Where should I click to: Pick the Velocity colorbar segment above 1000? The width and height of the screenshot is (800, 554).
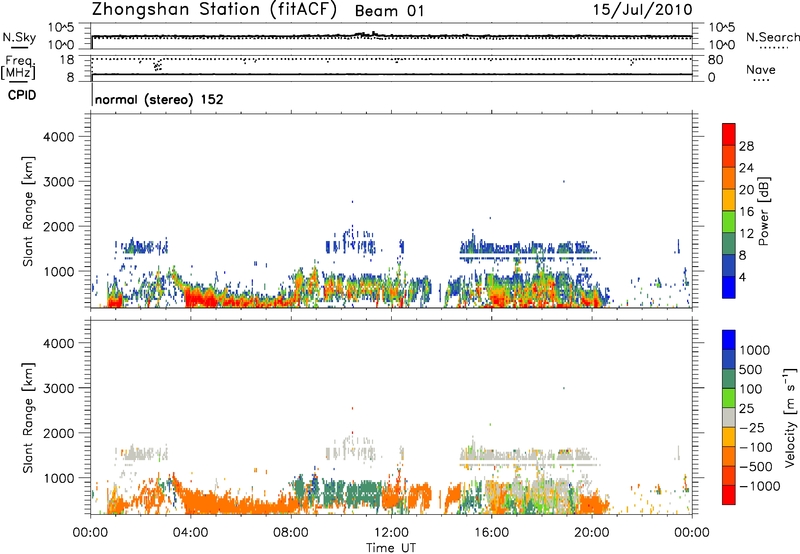pos(729,340)
